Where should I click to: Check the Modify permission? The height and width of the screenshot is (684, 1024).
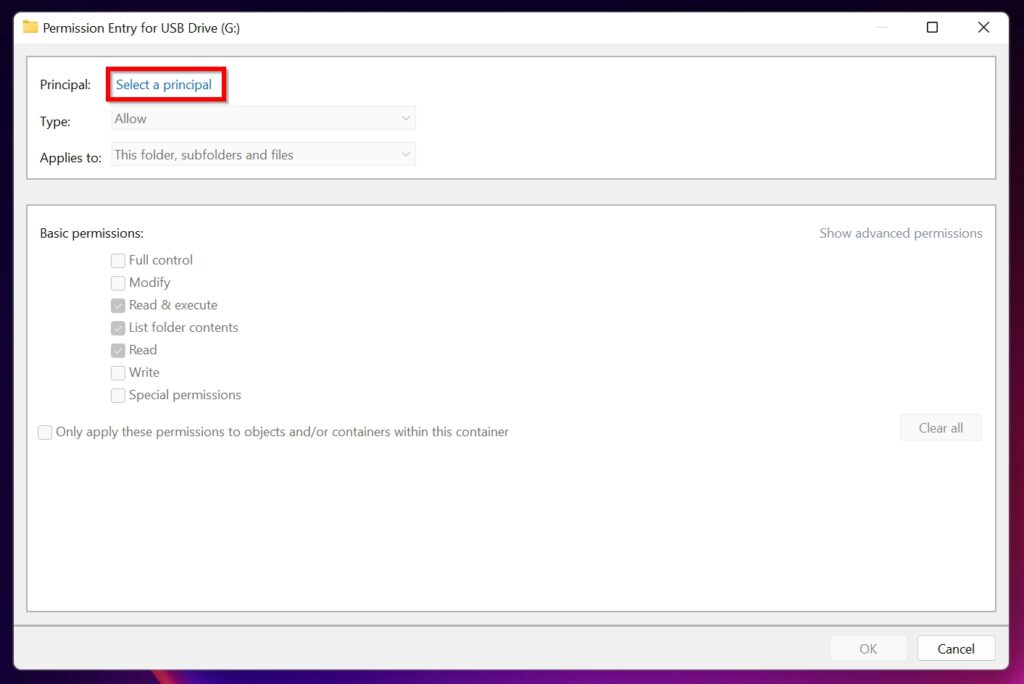(118, 283)
